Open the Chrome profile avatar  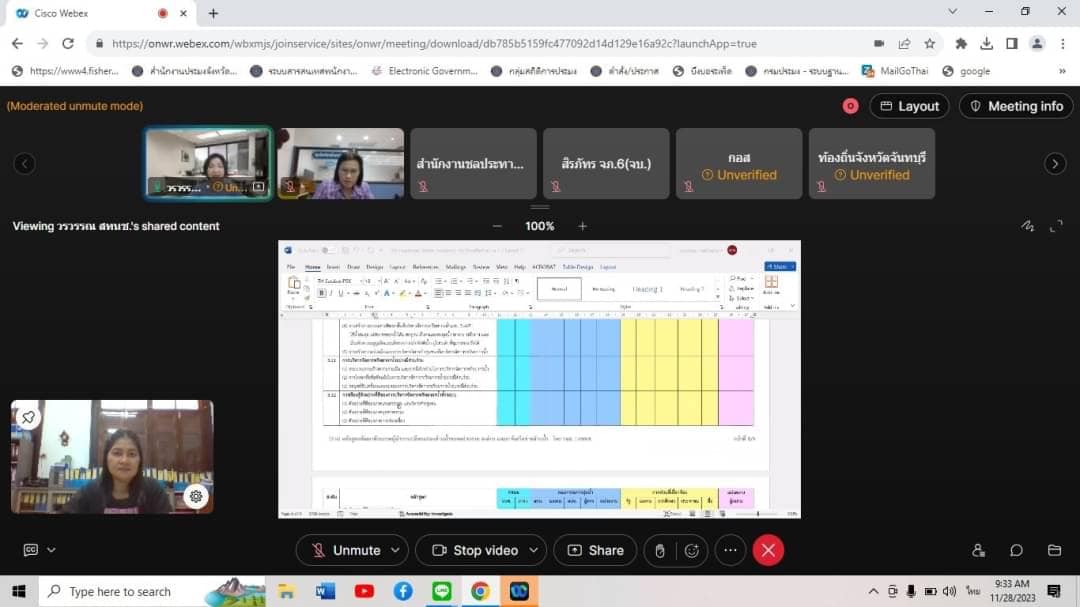click(1037, 43)
